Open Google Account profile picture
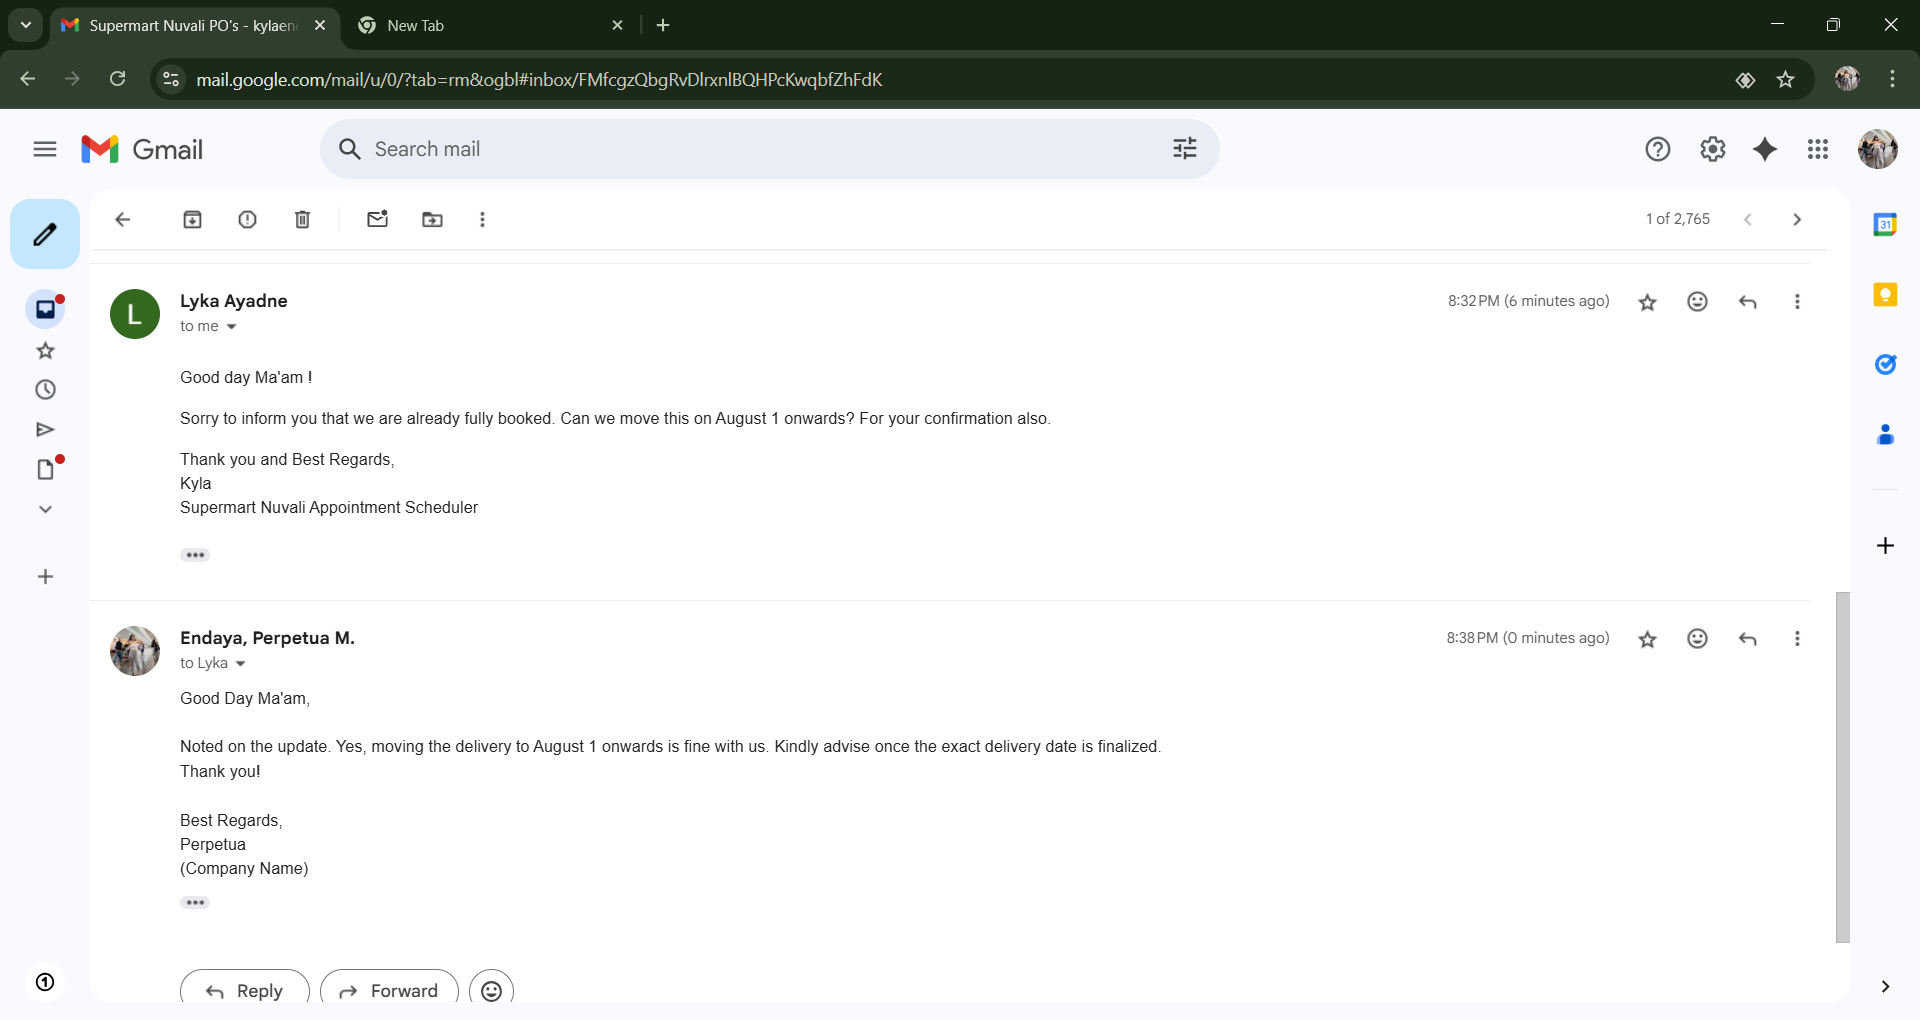The width and height of the screenshot is (1920, 1020). (1878, 149)
